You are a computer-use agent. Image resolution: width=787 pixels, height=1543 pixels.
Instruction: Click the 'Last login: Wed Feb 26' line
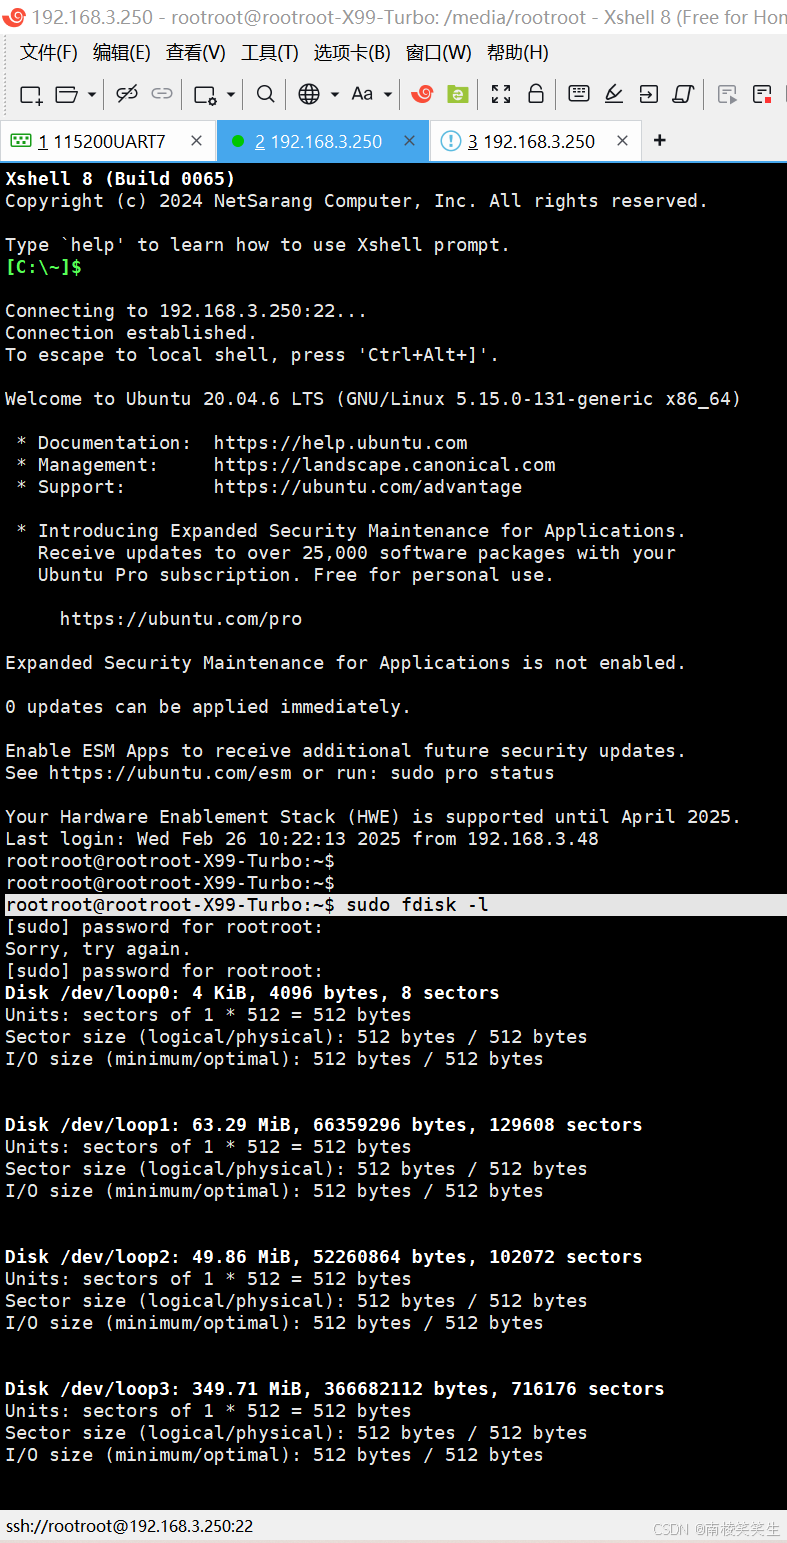click(x=301, y=839)
